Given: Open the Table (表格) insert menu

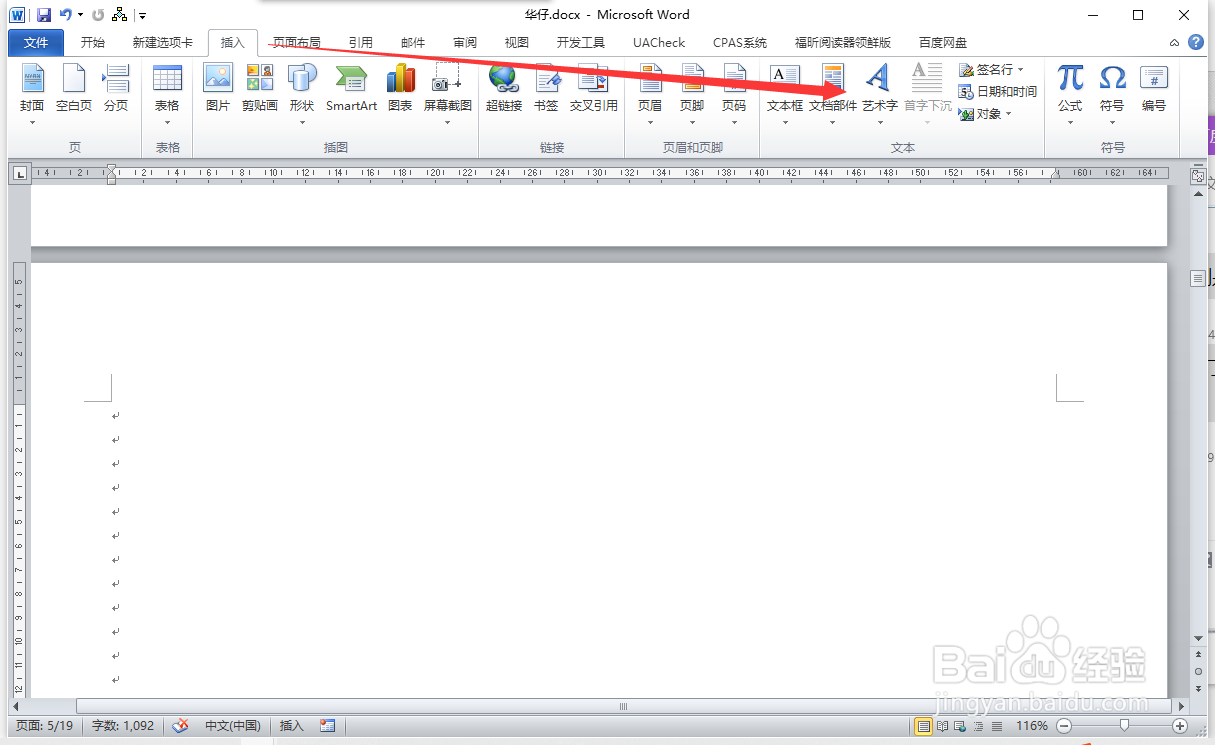Looking at the screenshot, I should pos(167,95).
